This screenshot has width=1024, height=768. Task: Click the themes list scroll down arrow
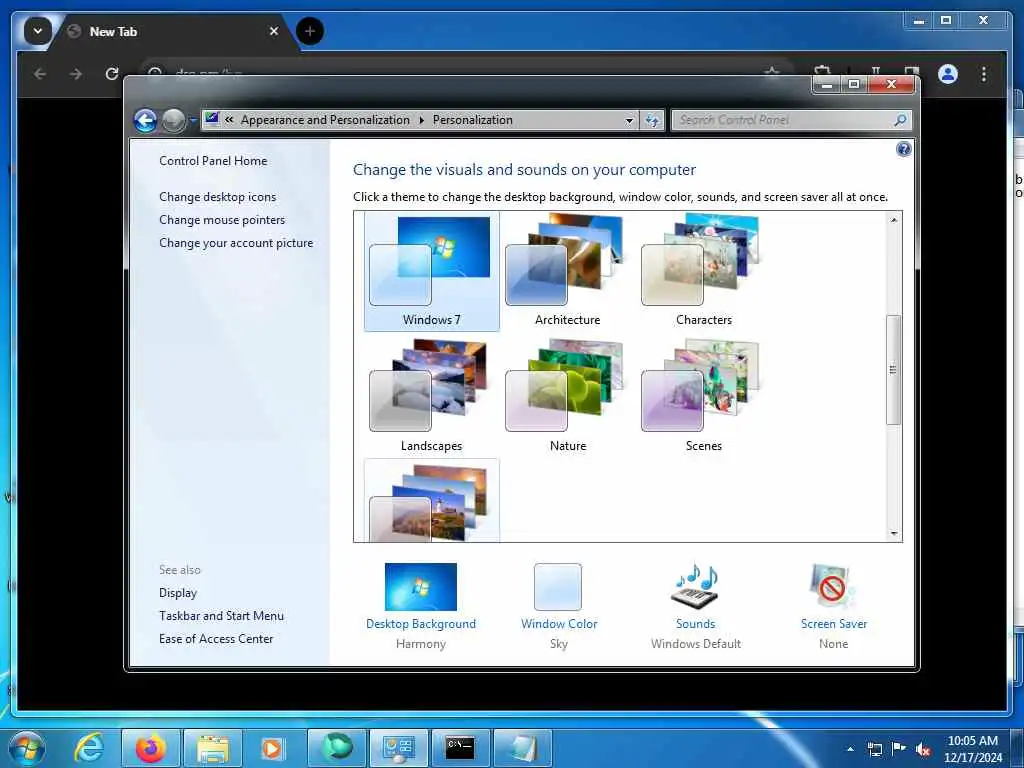(894, 534)
